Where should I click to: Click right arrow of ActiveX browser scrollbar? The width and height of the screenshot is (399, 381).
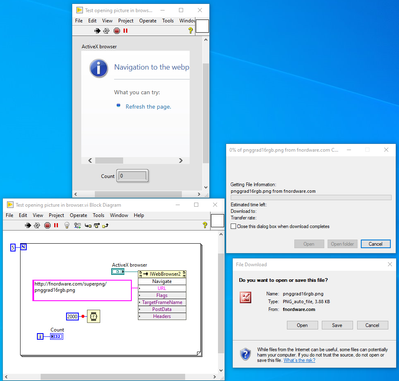(181, 161)
